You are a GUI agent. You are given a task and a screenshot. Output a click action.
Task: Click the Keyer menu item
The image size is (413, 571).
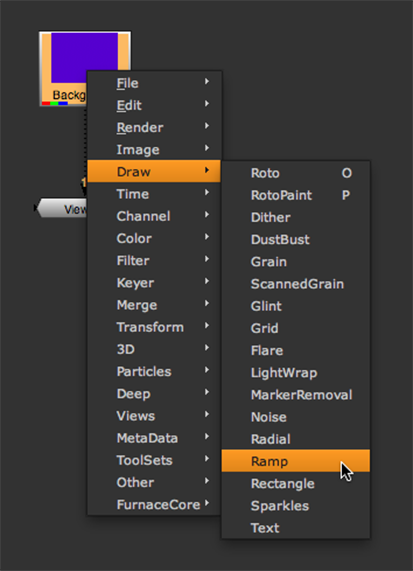click(x=154, y=283)
